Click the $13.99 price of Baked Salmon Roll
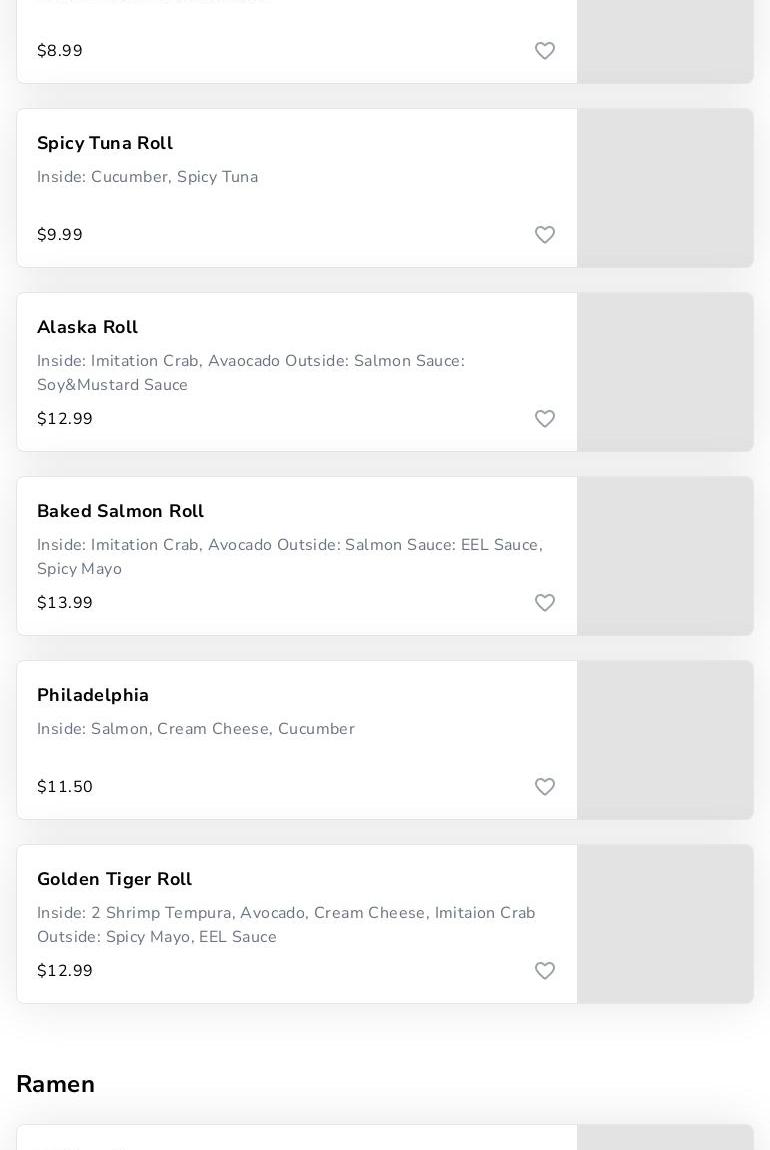The height and width of the screenshot is (1150, 770). pos(65,603)
